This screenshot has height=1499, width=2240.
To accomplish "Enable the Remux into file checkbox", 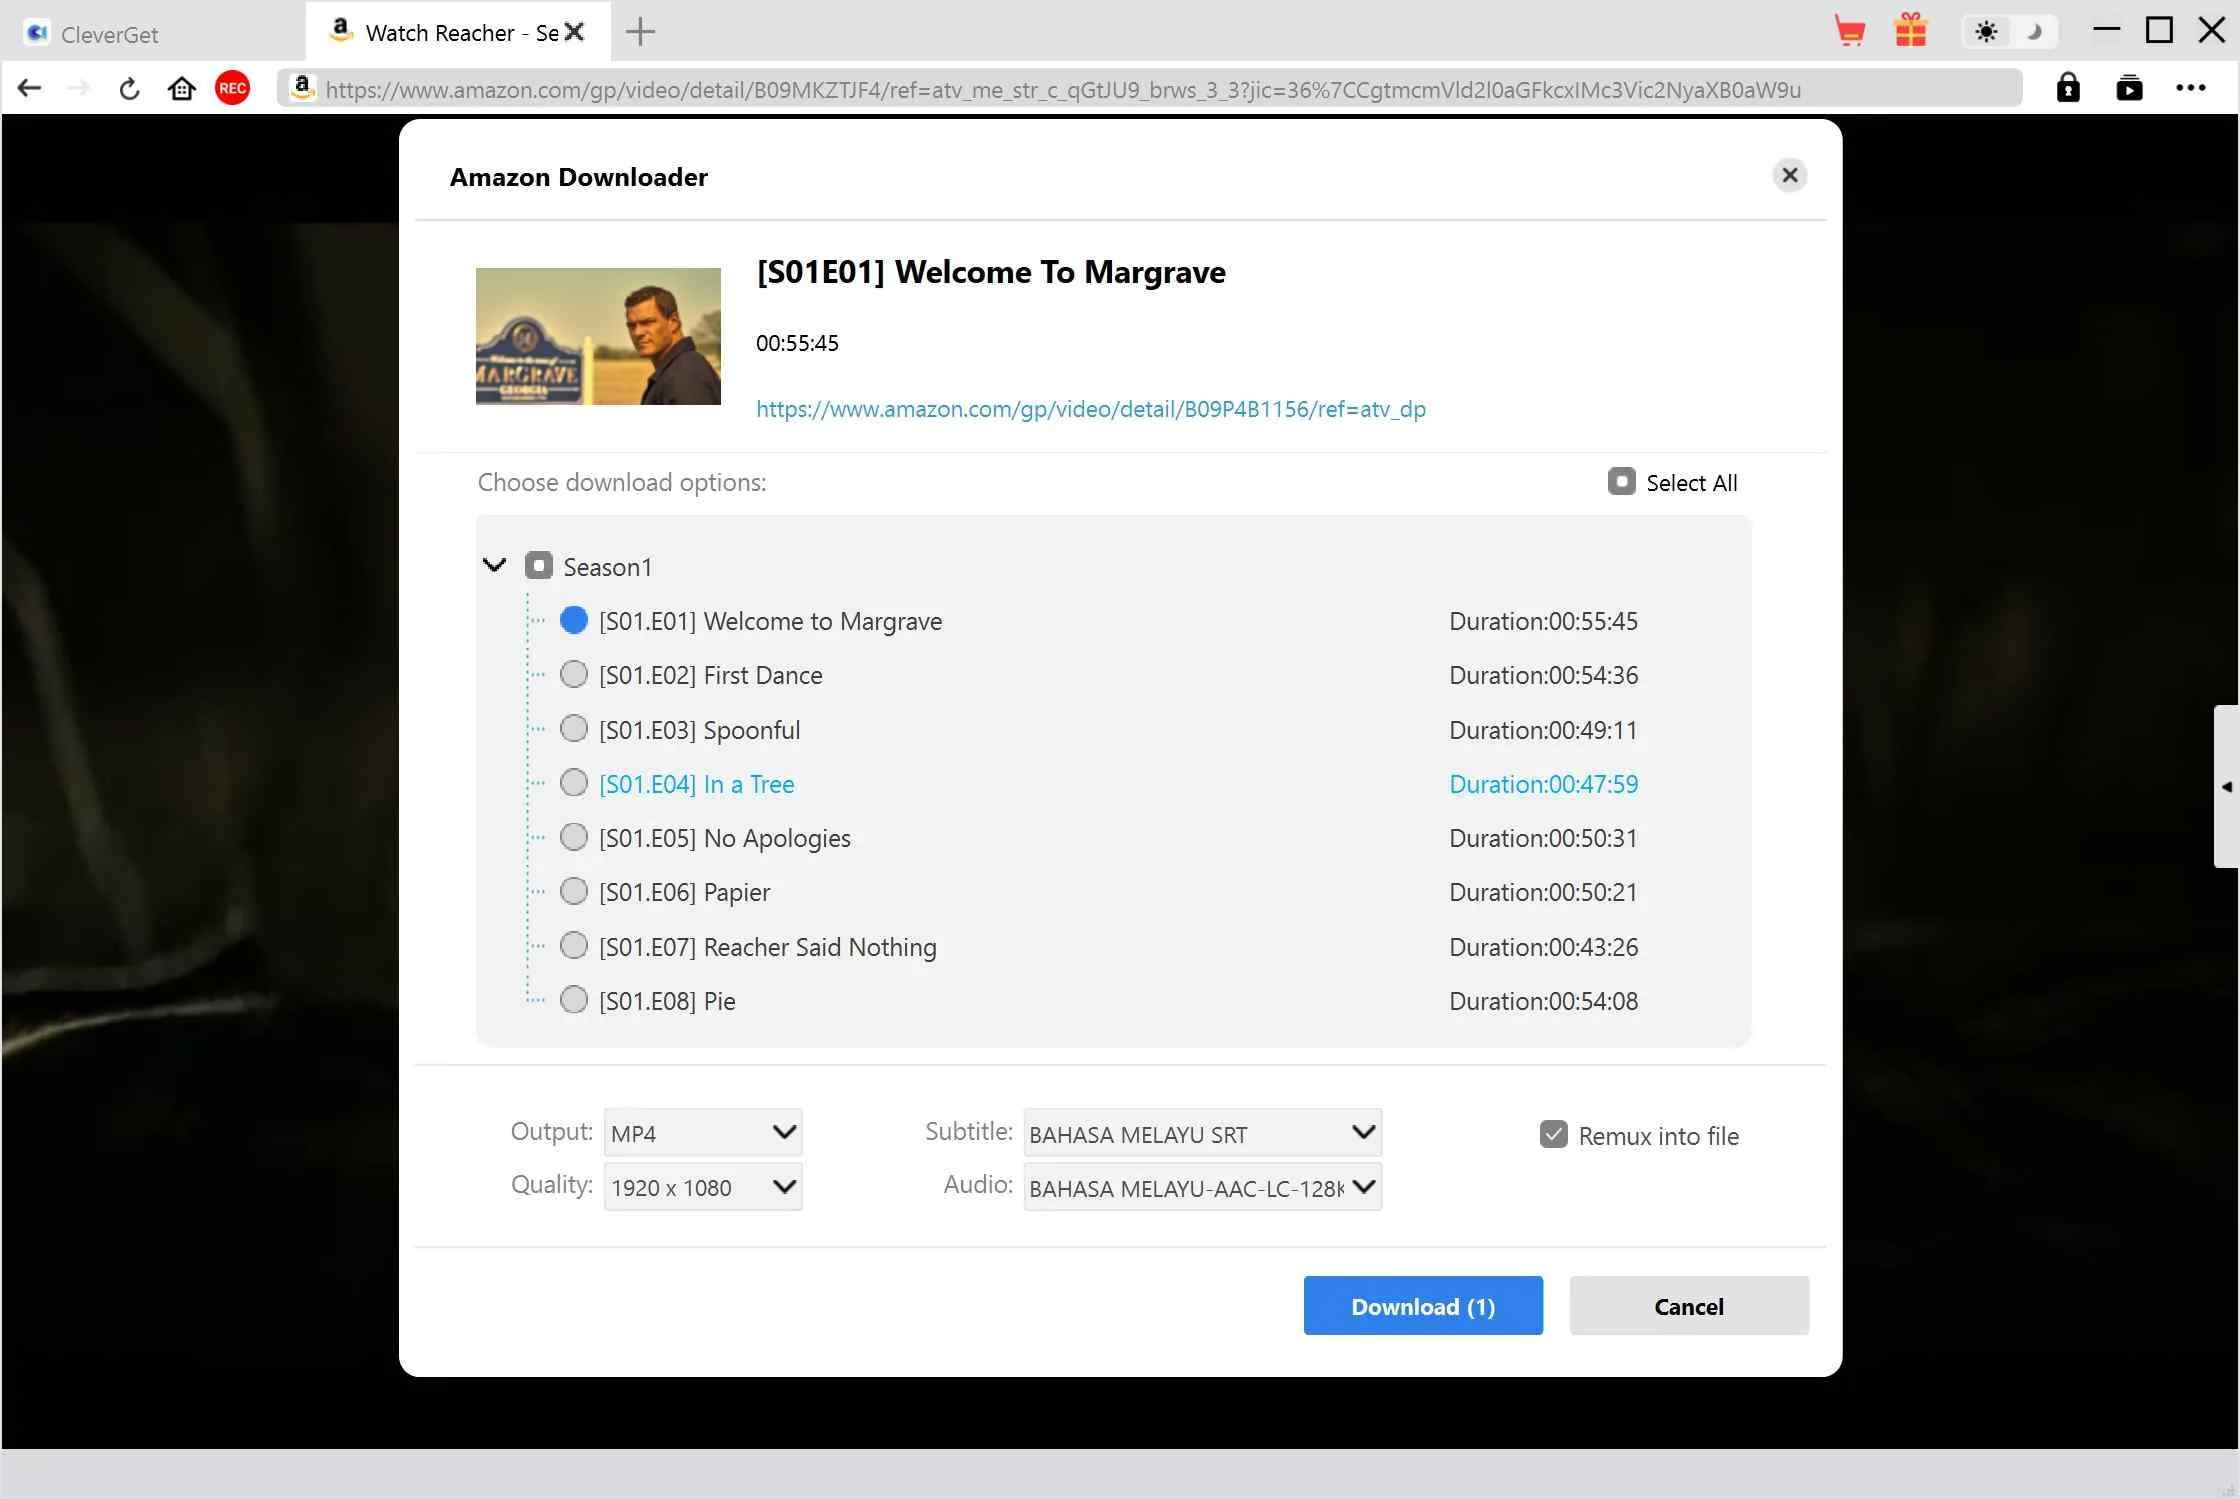I will coord(1552,1134).
